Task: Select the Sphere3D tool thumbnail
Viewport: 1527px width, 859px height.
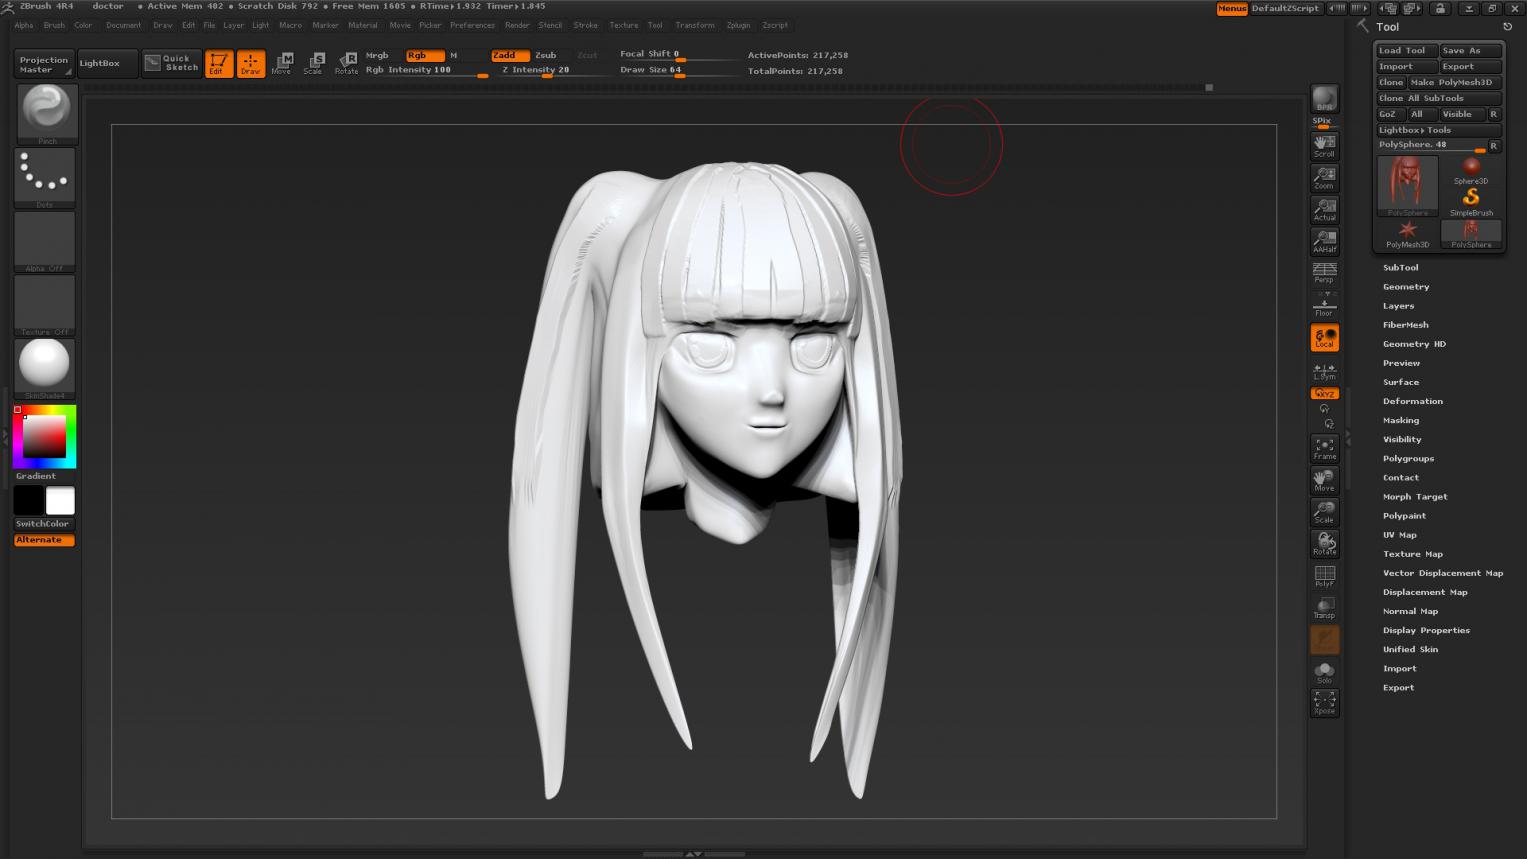Action: pos(1470,170)
